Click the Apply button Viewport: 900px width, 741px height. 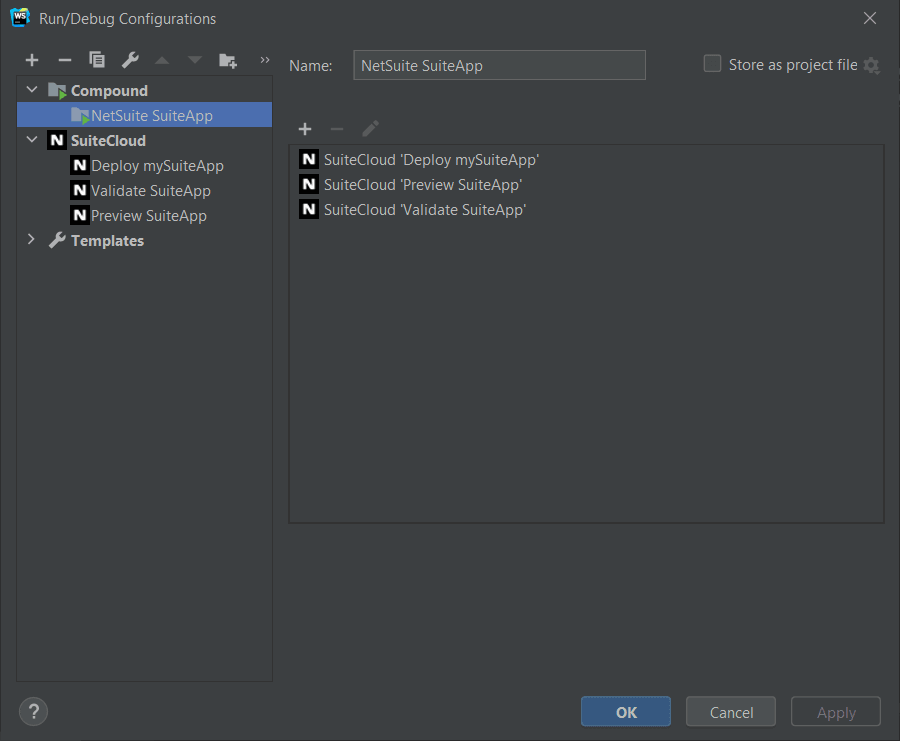click(836, 712)
